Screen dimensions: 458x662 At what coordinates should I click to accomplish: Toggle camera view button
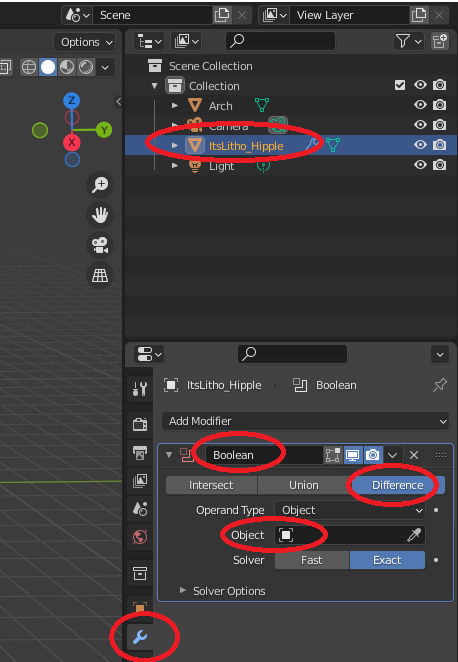(100, 245)
